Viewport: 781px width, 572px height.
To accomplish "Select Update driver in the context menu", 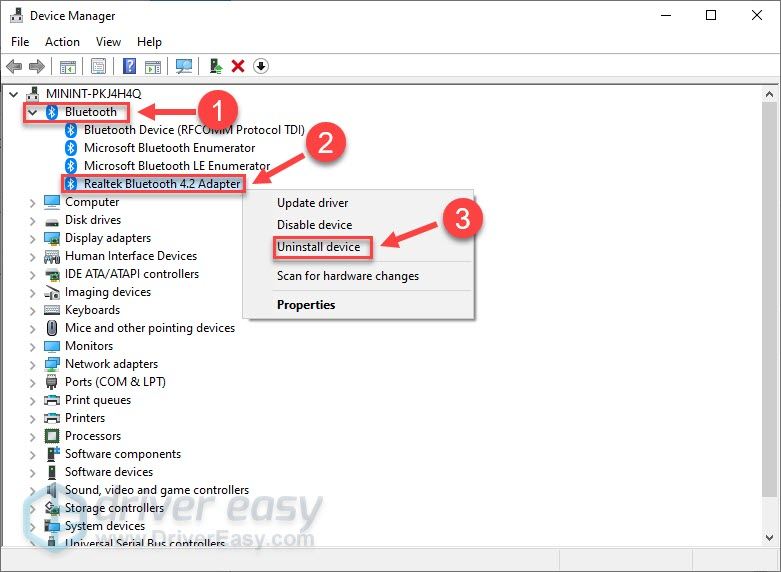I will click(x=312, y=203).
